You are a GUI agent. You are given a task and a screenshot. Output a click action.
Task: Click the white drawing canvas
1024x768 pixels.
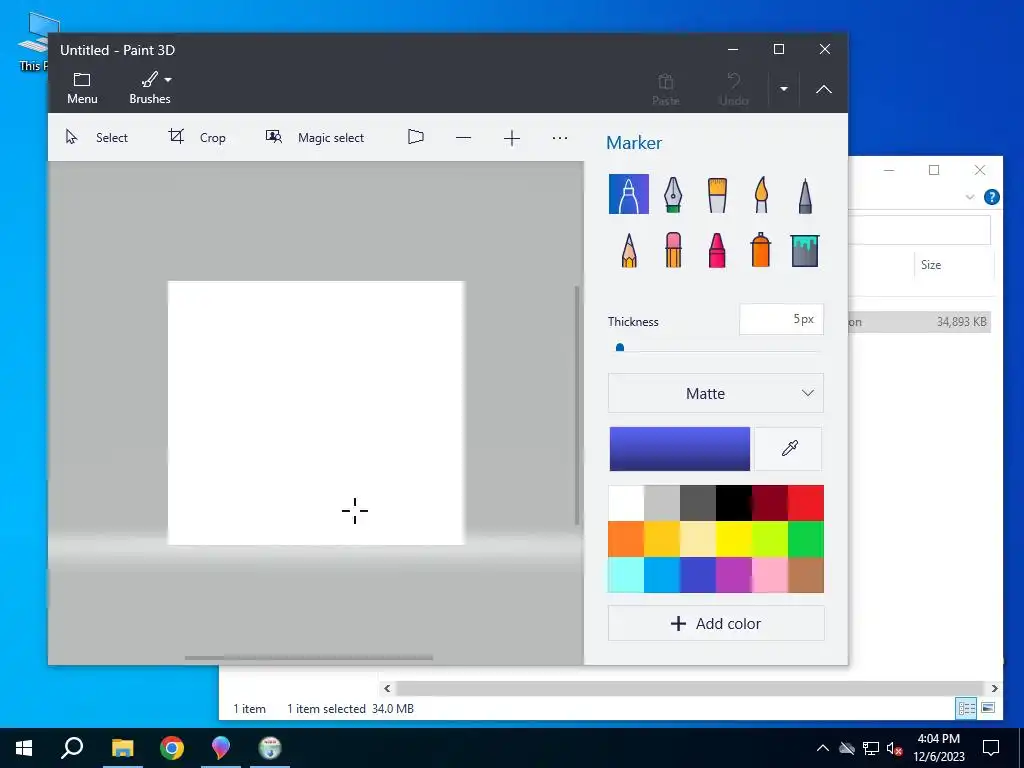point(316,413)
